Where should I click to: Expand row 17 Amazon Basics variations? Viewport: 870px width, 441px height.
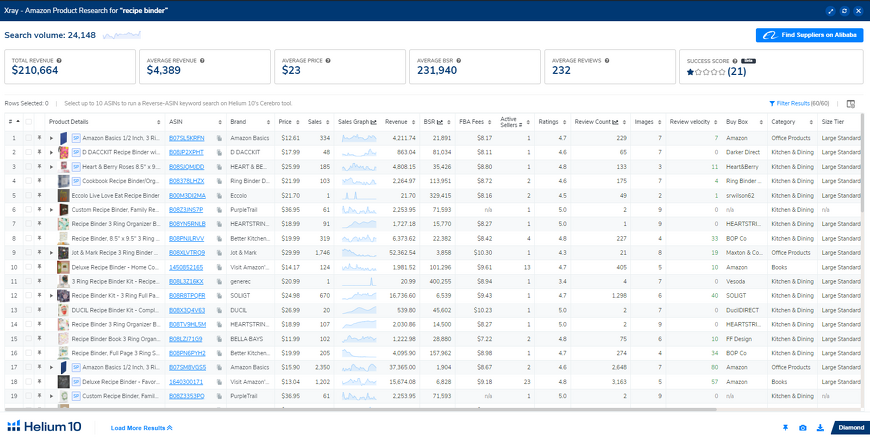tap(52, 368)
